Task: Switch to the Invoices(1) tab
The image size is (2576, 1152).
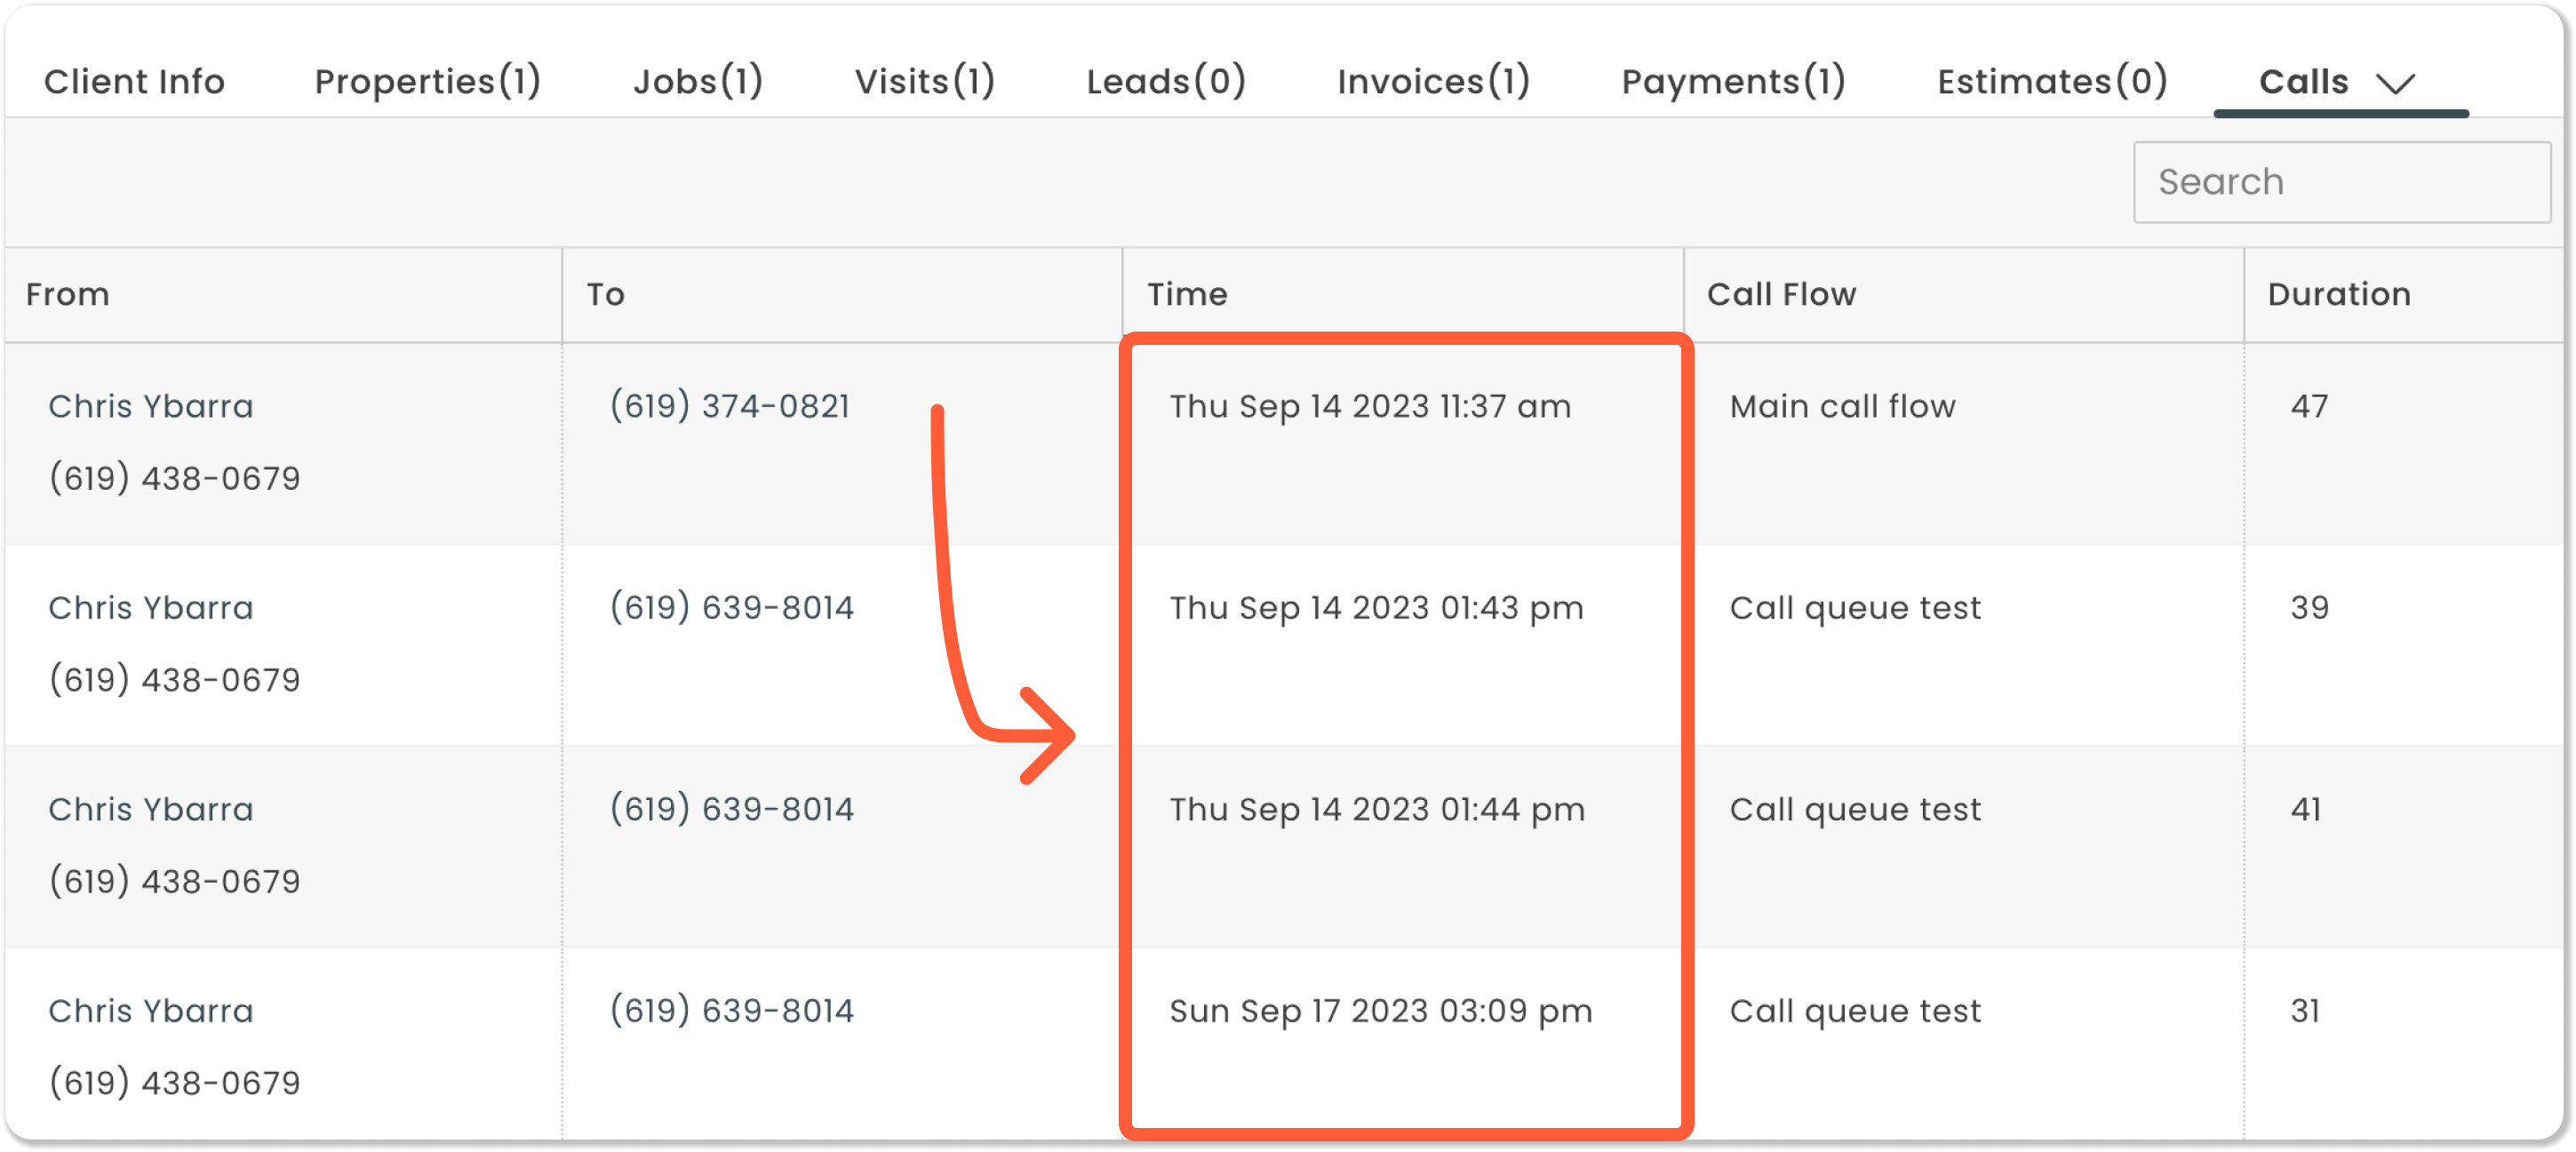Action: click(1433, 82)
